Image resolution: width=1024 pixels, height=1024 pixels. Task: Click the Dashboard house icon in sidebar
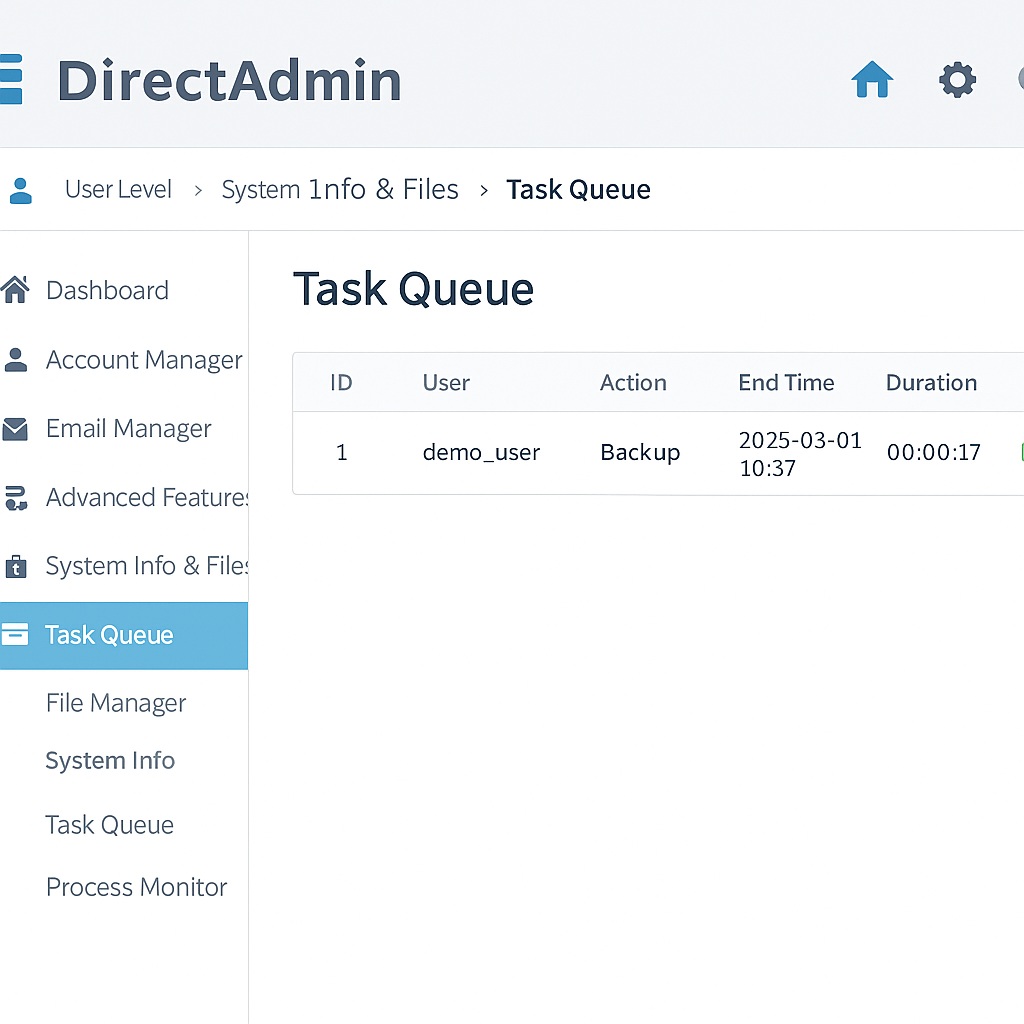(15, 290)
